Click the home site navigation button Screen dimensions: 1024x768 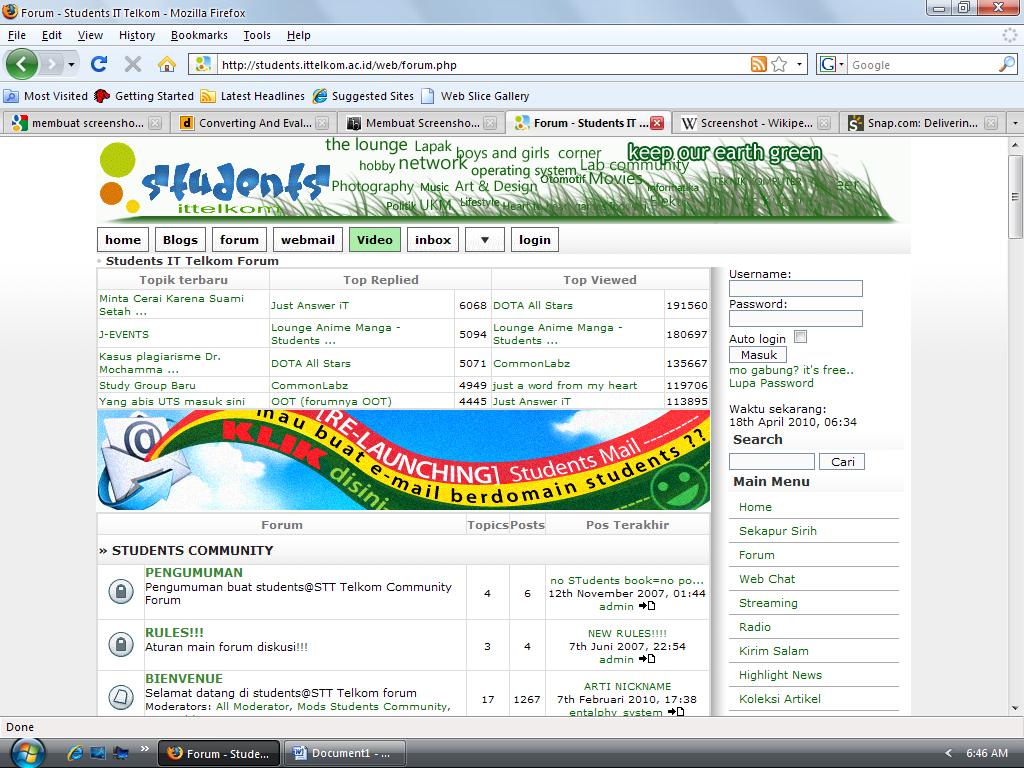[123, 240]
